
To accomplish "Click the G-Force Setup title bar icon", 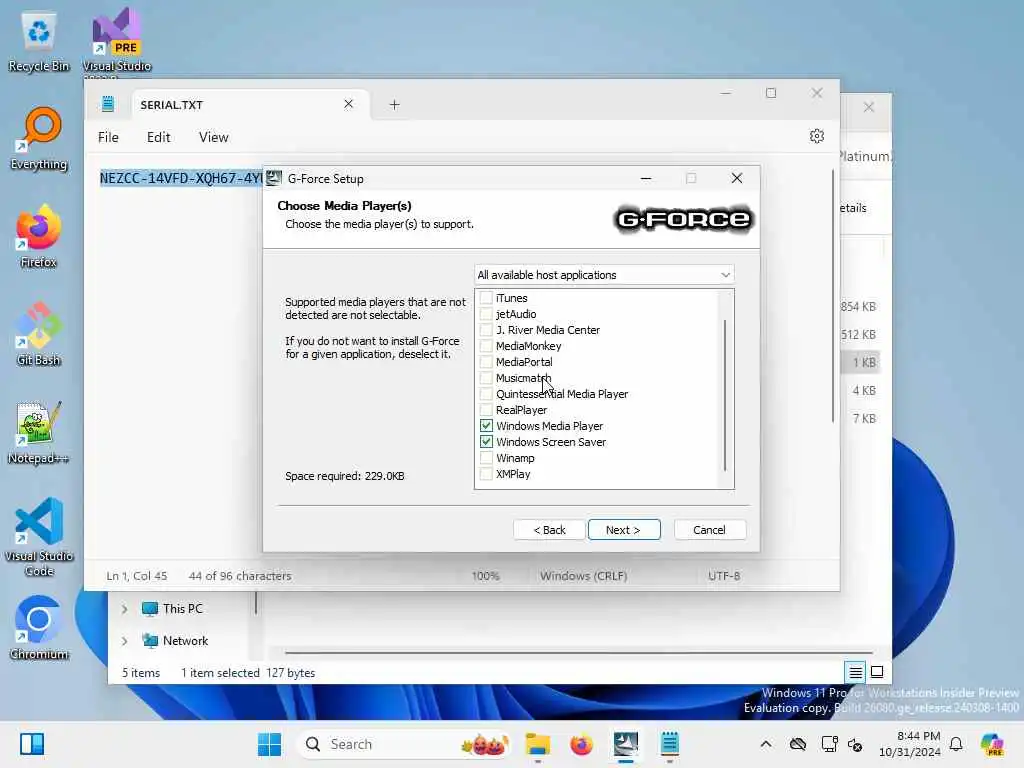I will tap(274, 178).
